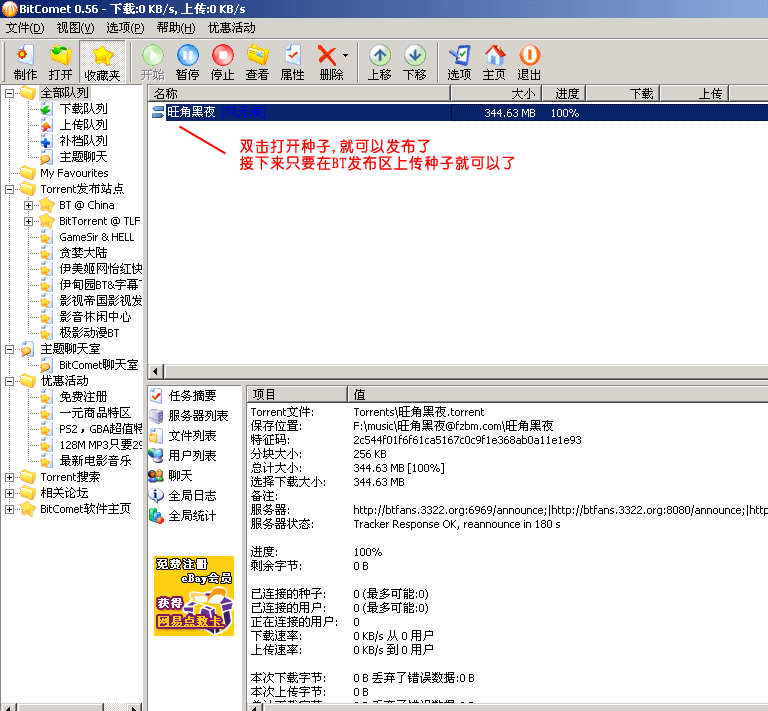Switch to the 服务器列表 tab
Image resolution: width=768 pixels, height=711 pixels.
point(198,416)
